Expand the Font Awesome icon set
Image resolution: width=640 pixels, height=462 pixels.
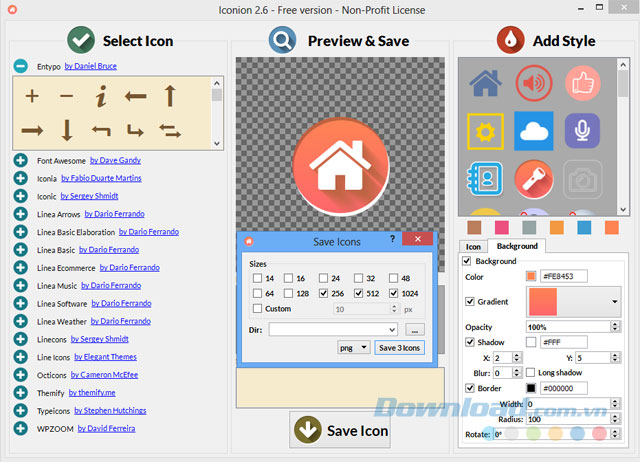pos(20,160)
